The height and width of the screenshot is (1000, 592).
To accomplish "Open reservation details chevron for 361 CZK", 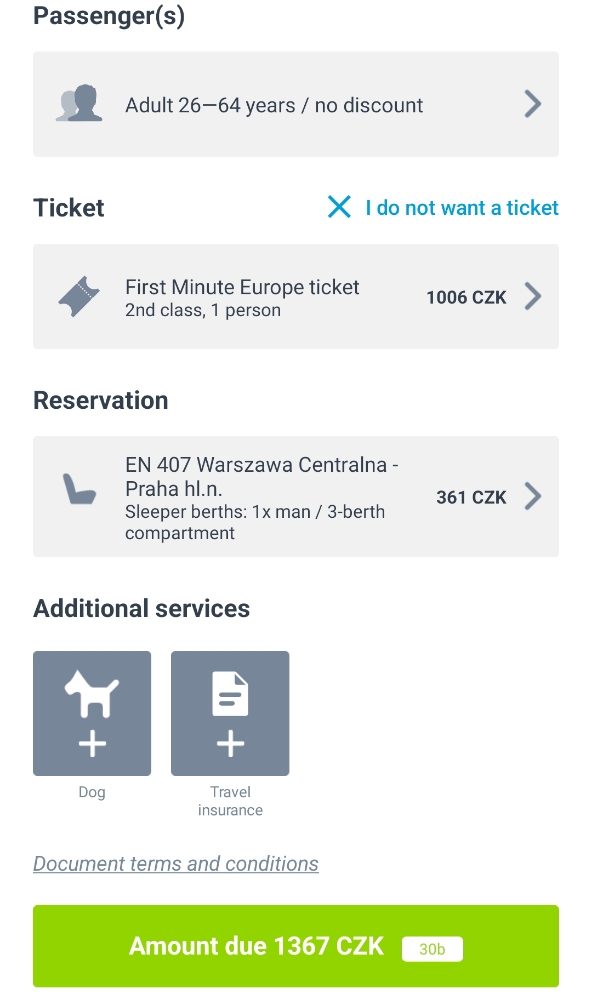I will (x=533, y=496).
